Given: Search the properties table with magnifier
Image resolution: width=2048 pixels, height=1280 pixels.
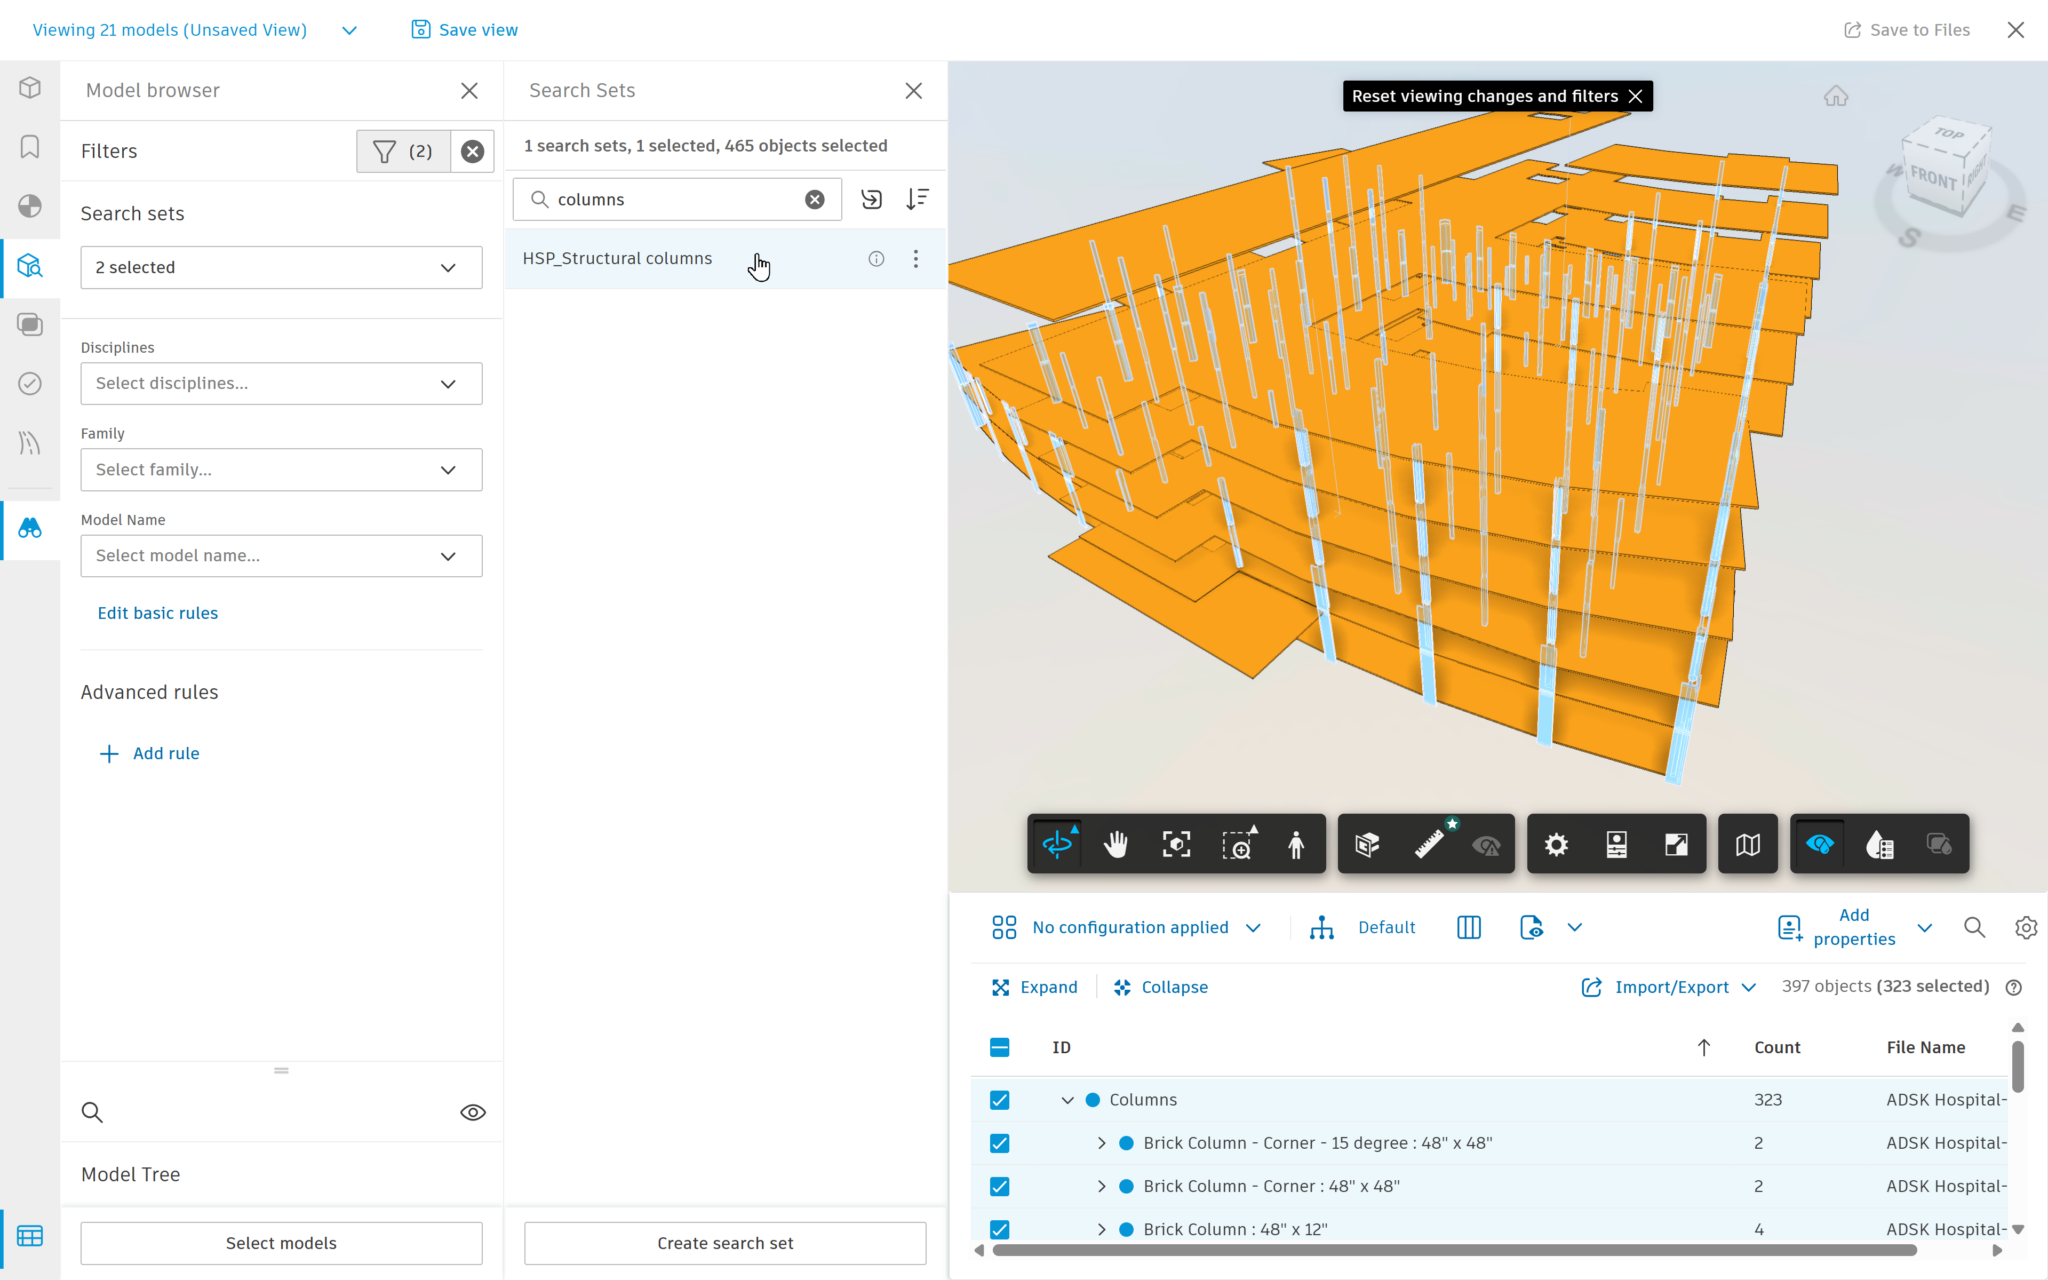Looking at the screenshot, I should click(x=1974, y=927).
